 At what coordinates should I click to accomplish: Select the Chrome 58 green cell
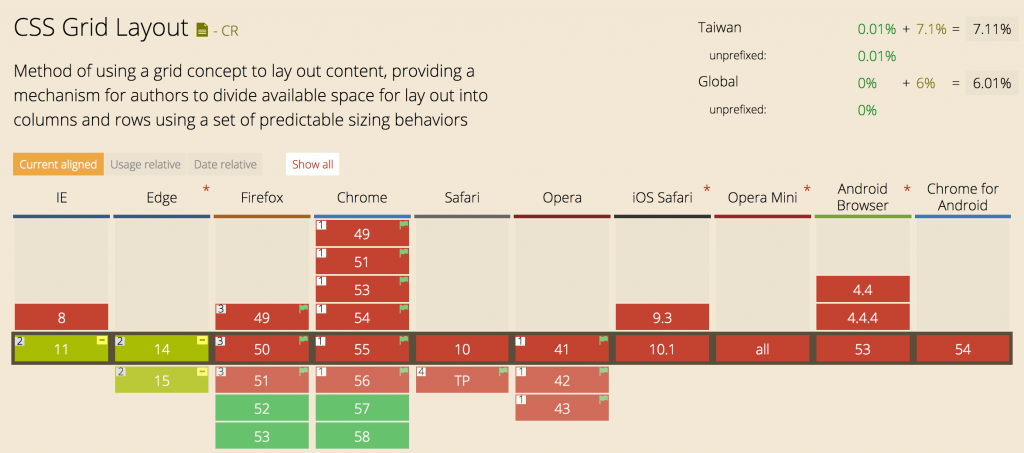coord(362,437)
